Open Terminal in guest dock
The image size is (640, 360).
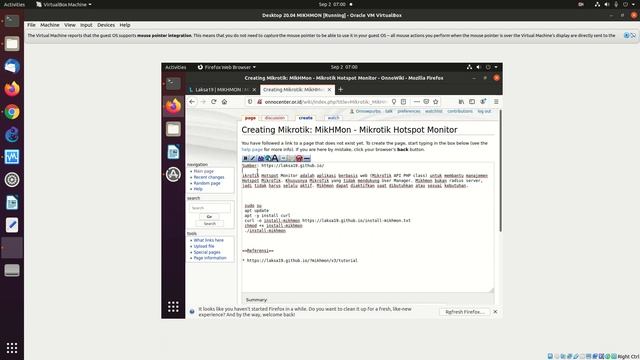point(173,83)
